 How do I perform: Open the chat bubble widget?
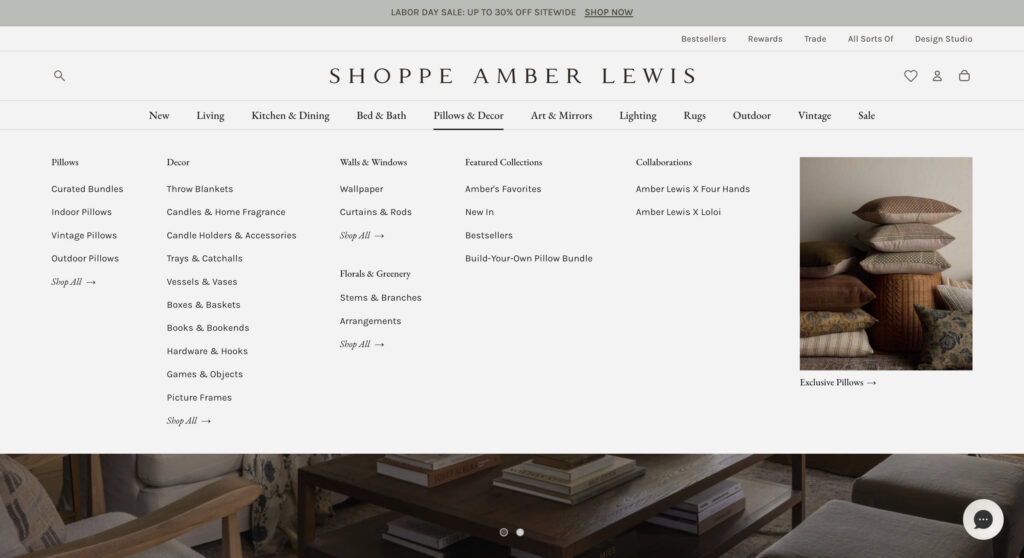(983, 519)
